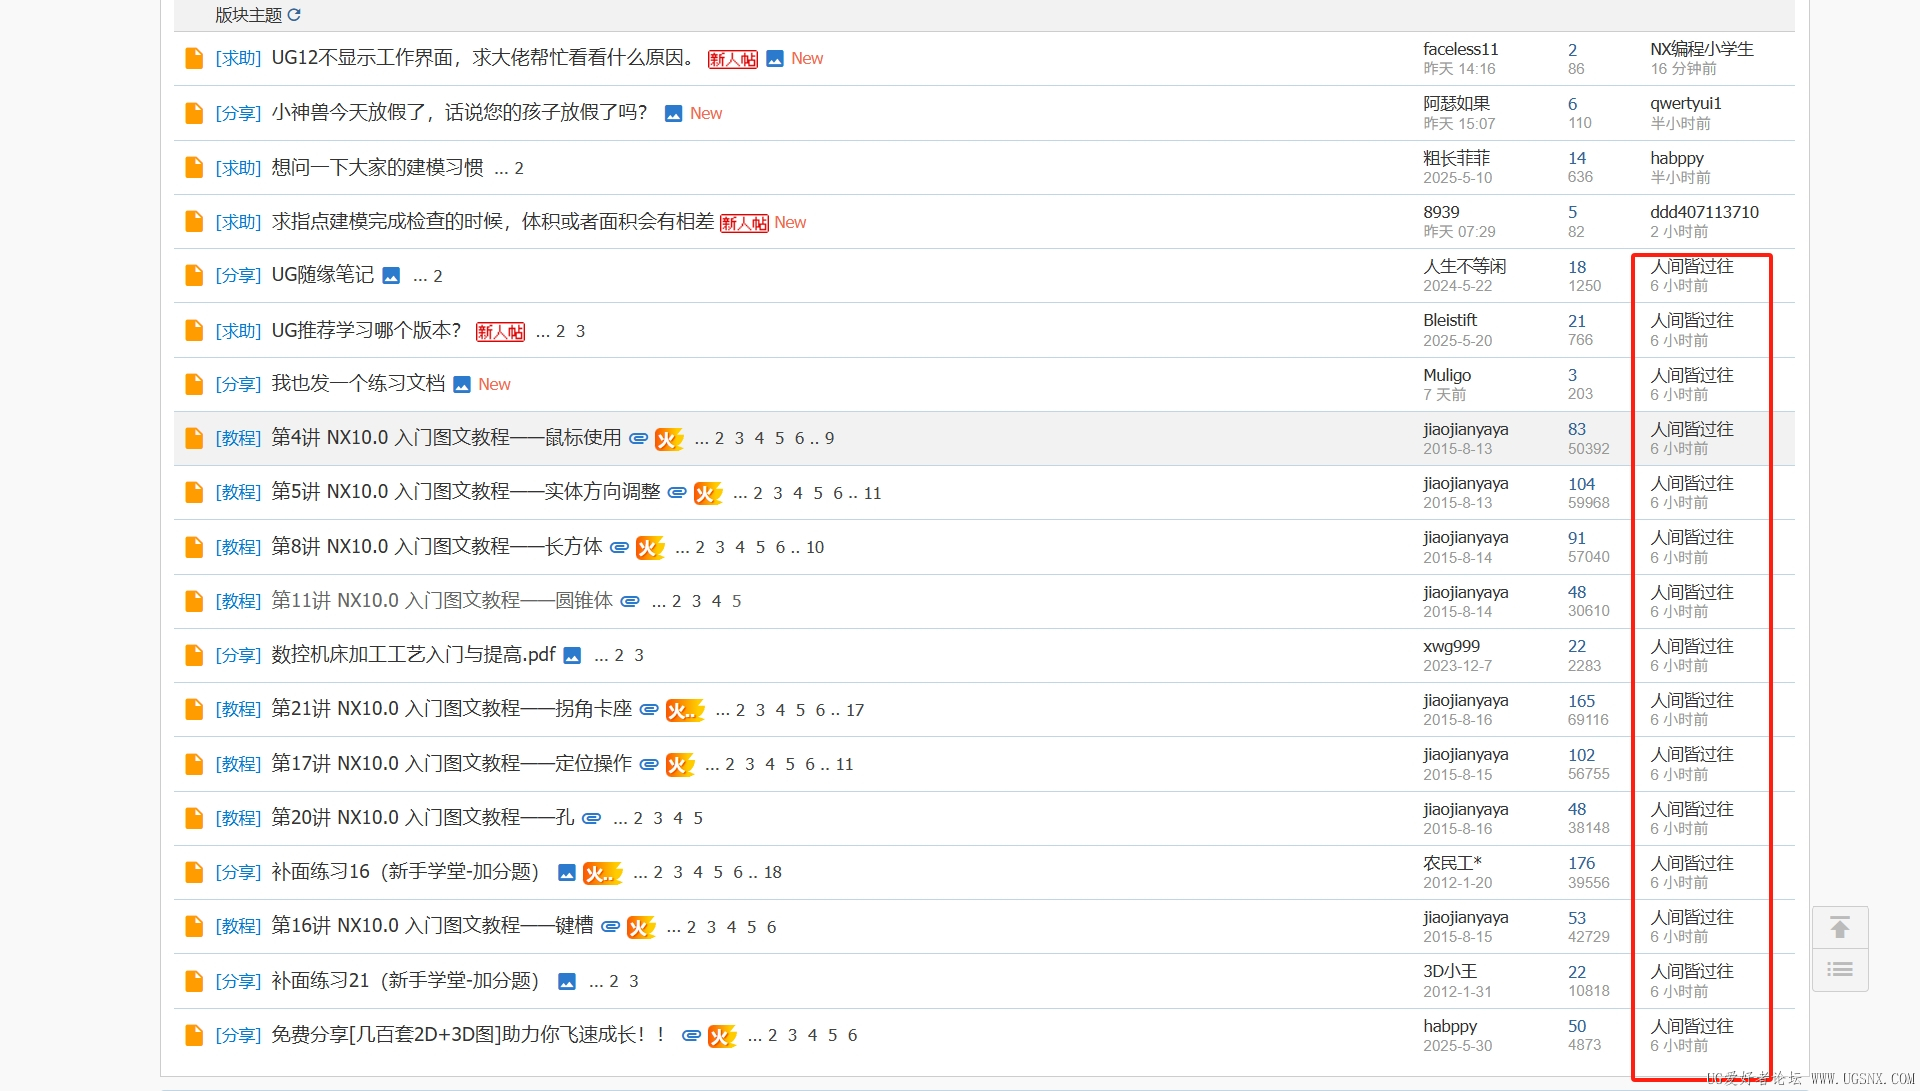Open last poster NX编程小学生 profile
Image resolution: width=1920 pixels, height=1091 pixels.
tap(1701, 49)
